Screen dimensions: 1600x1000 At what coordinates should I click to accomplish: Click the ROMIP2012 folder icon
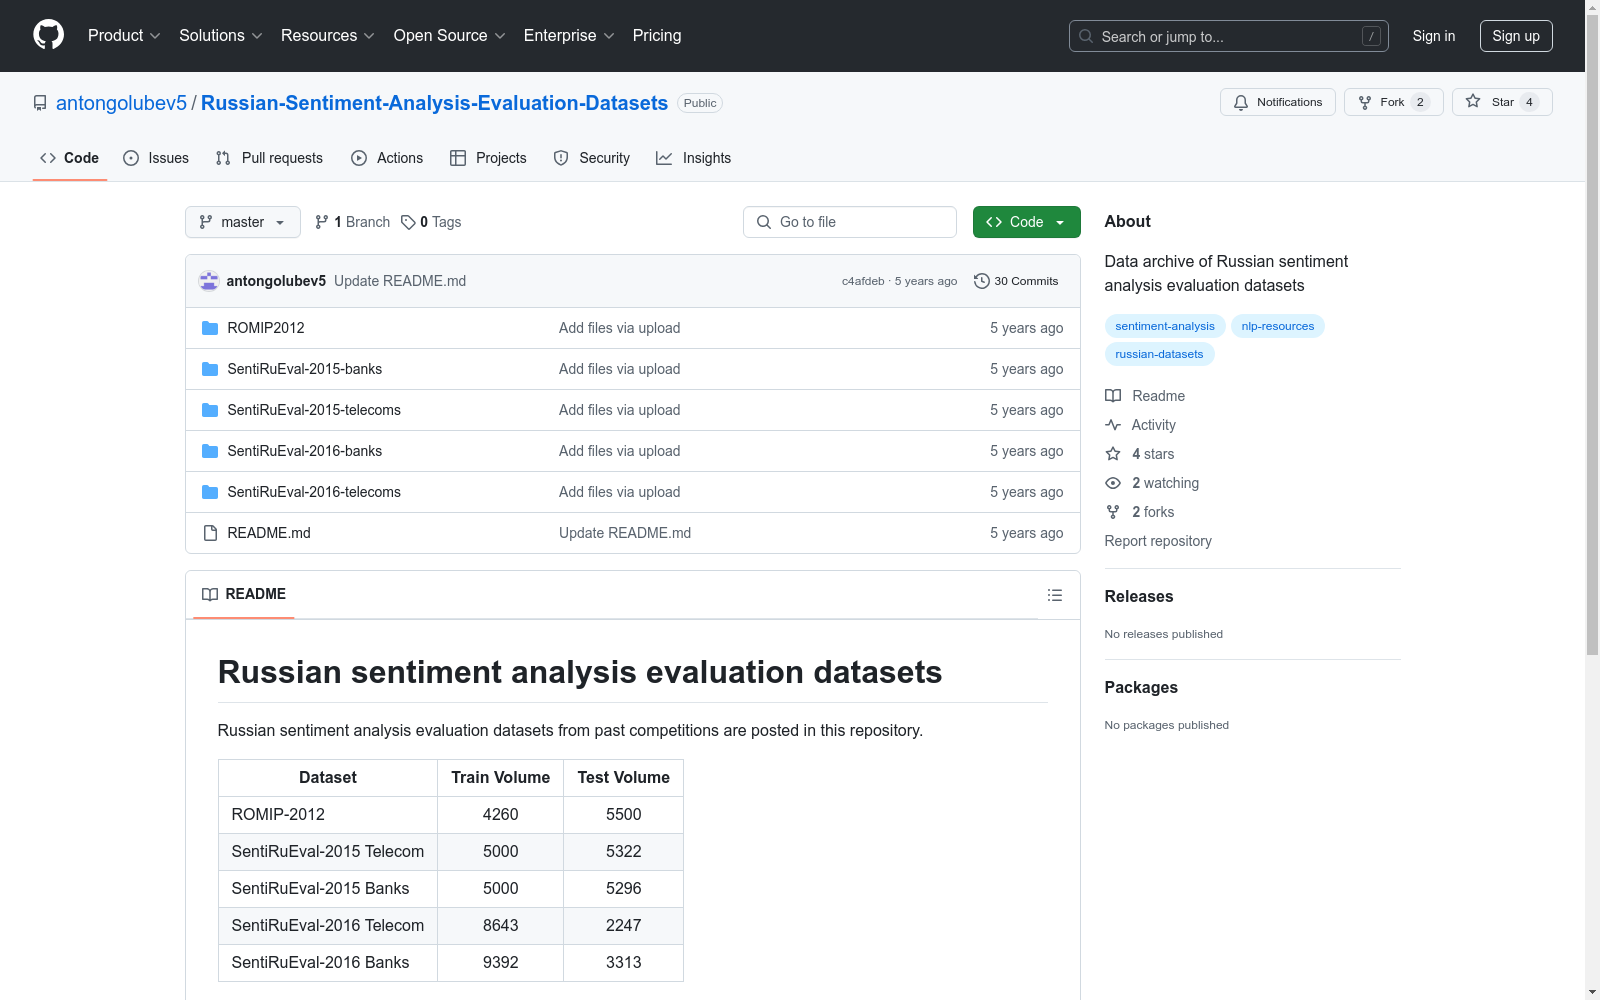tap(210, 328)
